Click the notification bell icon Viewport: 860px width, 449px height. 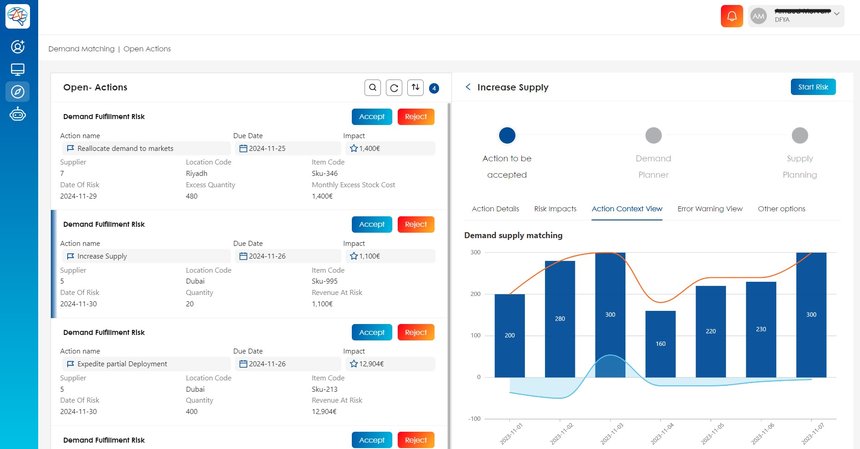coord(732,16)
